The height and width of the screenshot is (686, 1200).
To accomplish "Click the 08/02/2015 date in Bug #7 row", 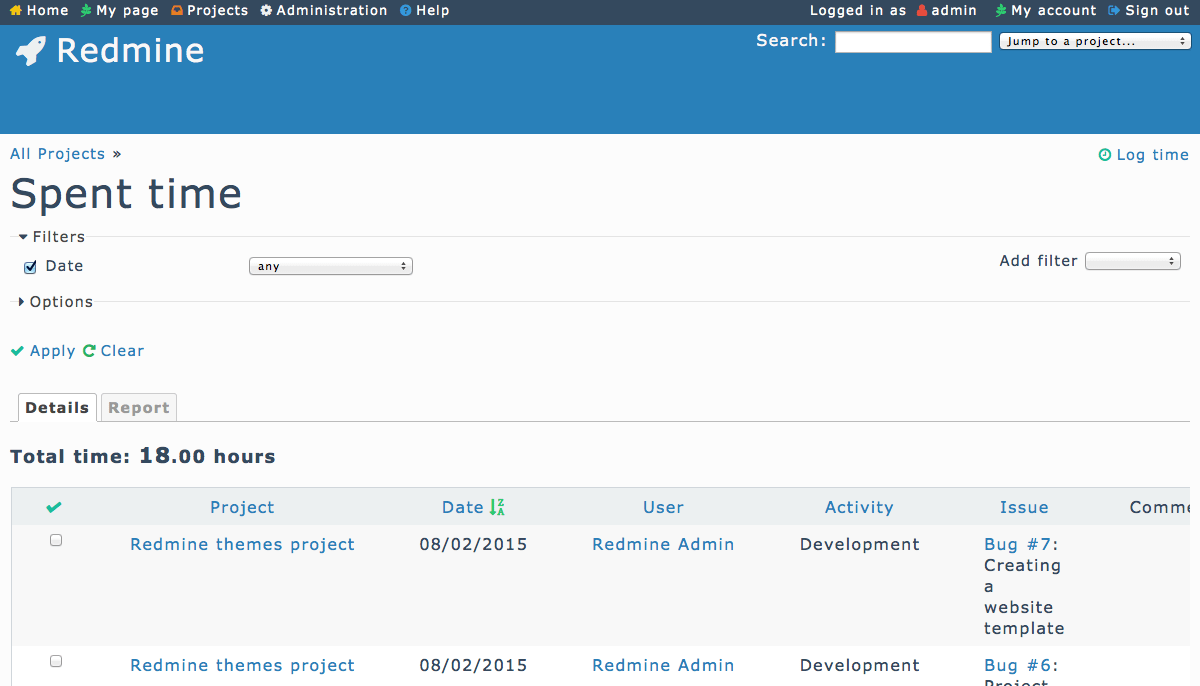I will click(473, 545).
